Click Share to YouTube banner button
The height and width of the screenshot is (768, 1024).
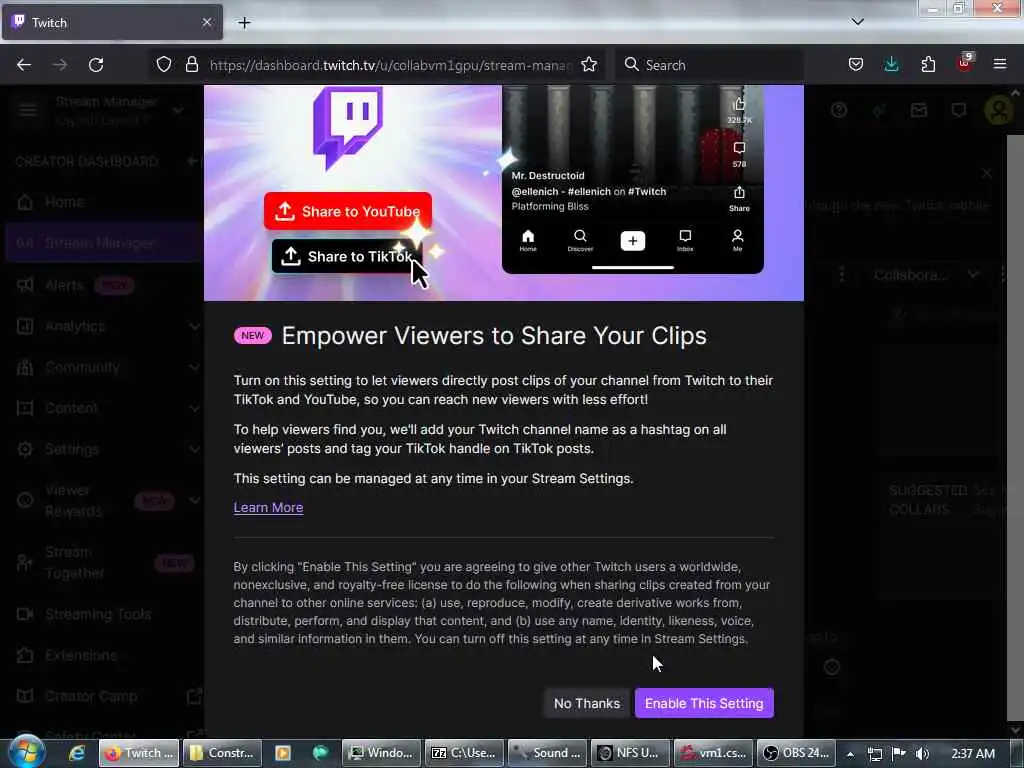(347, 211)
